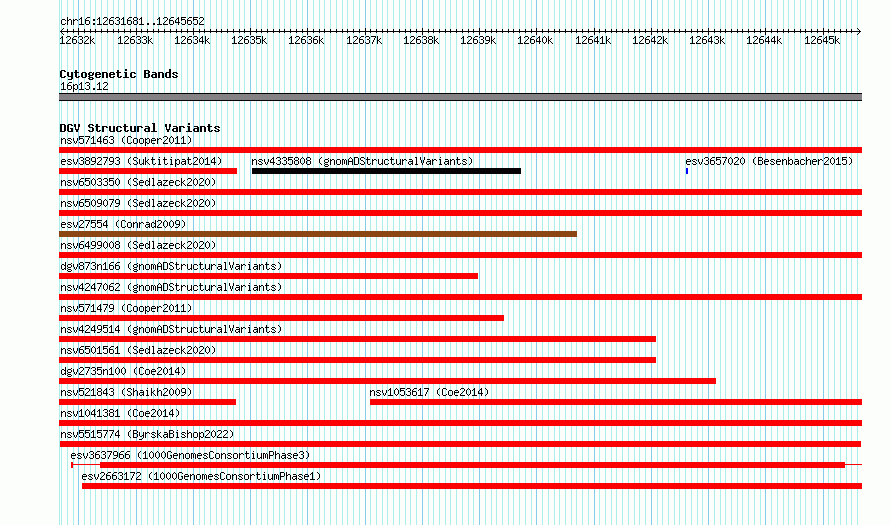Screen dimensions: 890x525
Task: Click the 12636k ruler tick label
Action: pos(306,40)
